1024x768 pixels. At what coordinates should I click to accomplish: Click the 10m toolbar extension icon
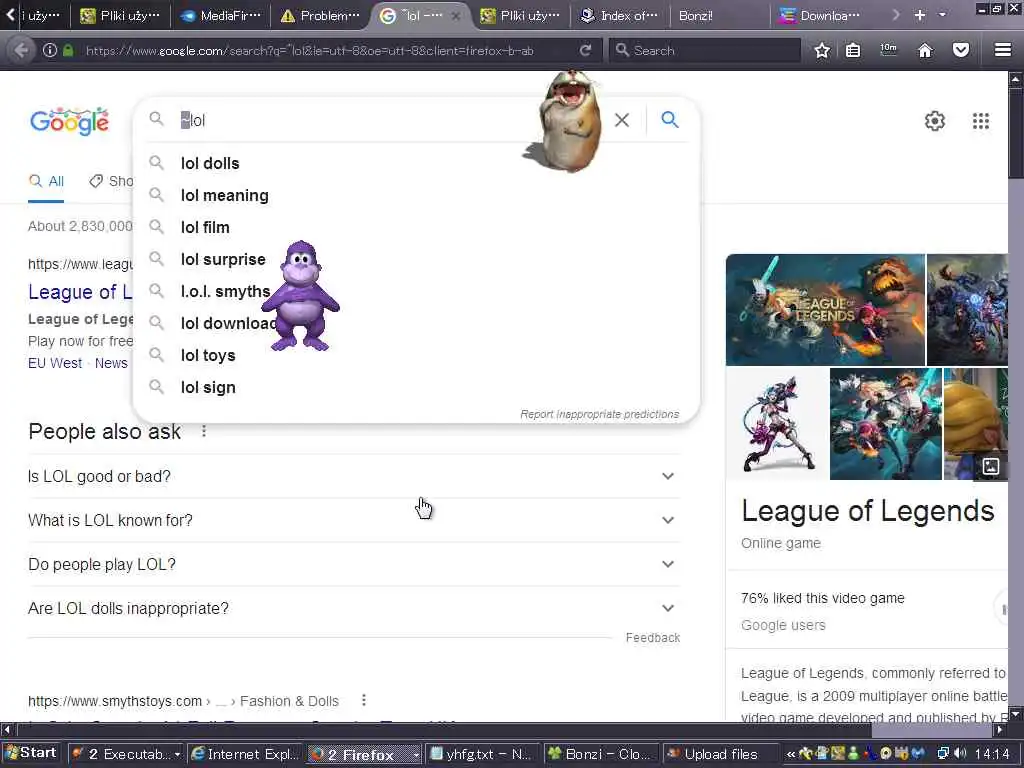coord(889,50)
